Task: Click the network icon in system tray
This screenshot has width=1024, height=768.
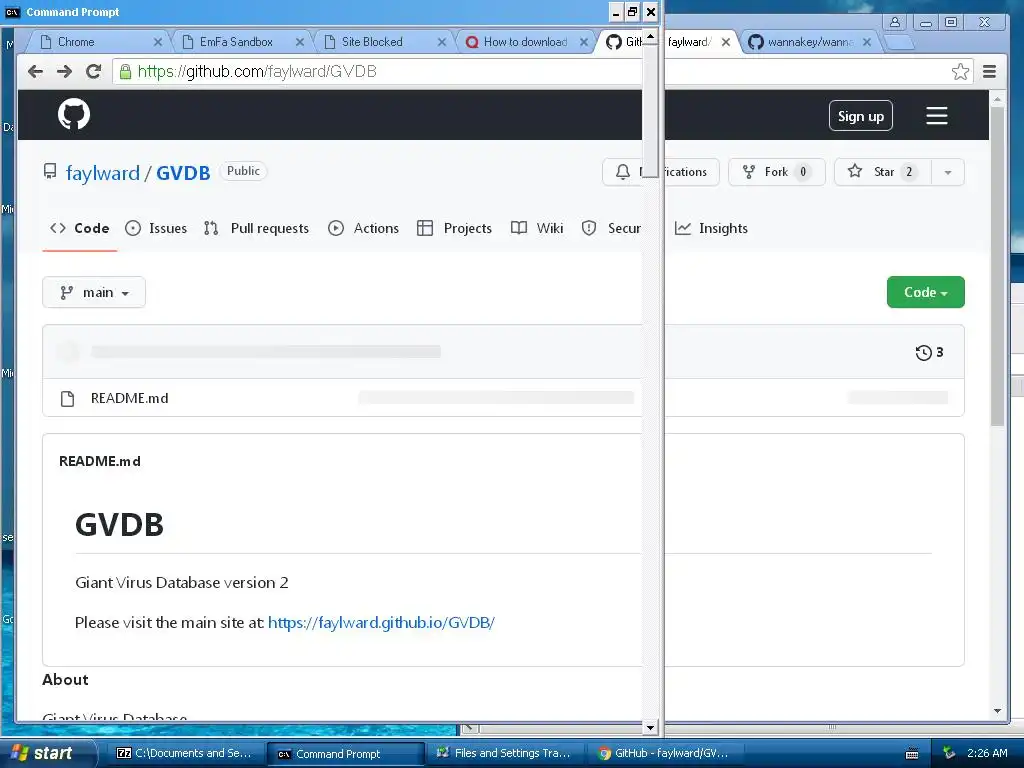Action: point(949,753)
